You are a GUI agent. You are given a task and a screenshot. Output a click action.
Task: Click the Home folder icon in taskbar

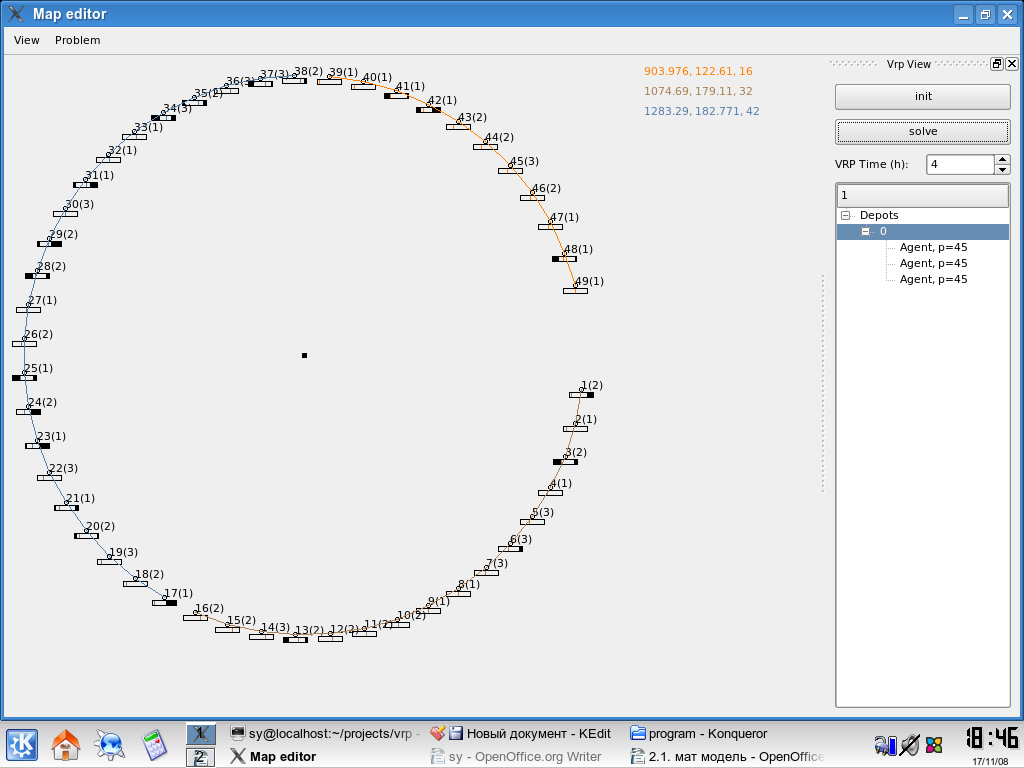point(65,745)
